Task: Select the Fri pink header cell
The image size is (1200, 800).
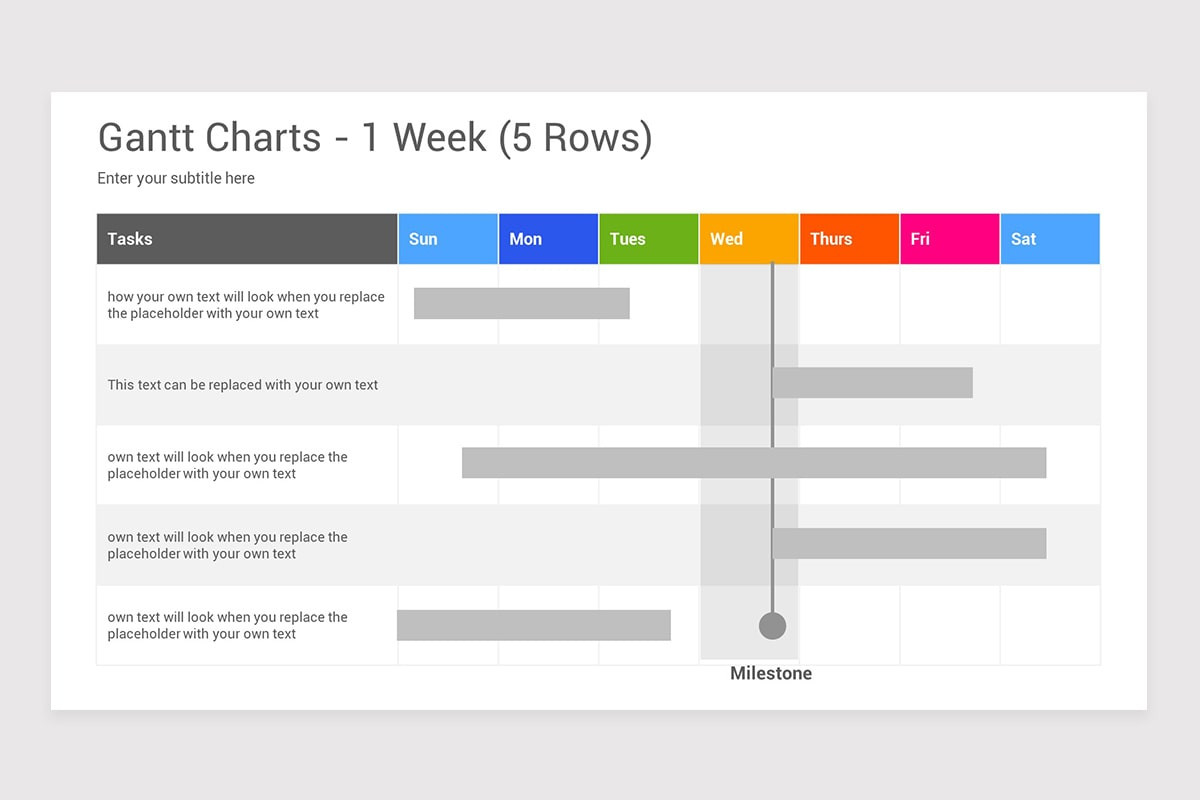Action: [950, 239]
